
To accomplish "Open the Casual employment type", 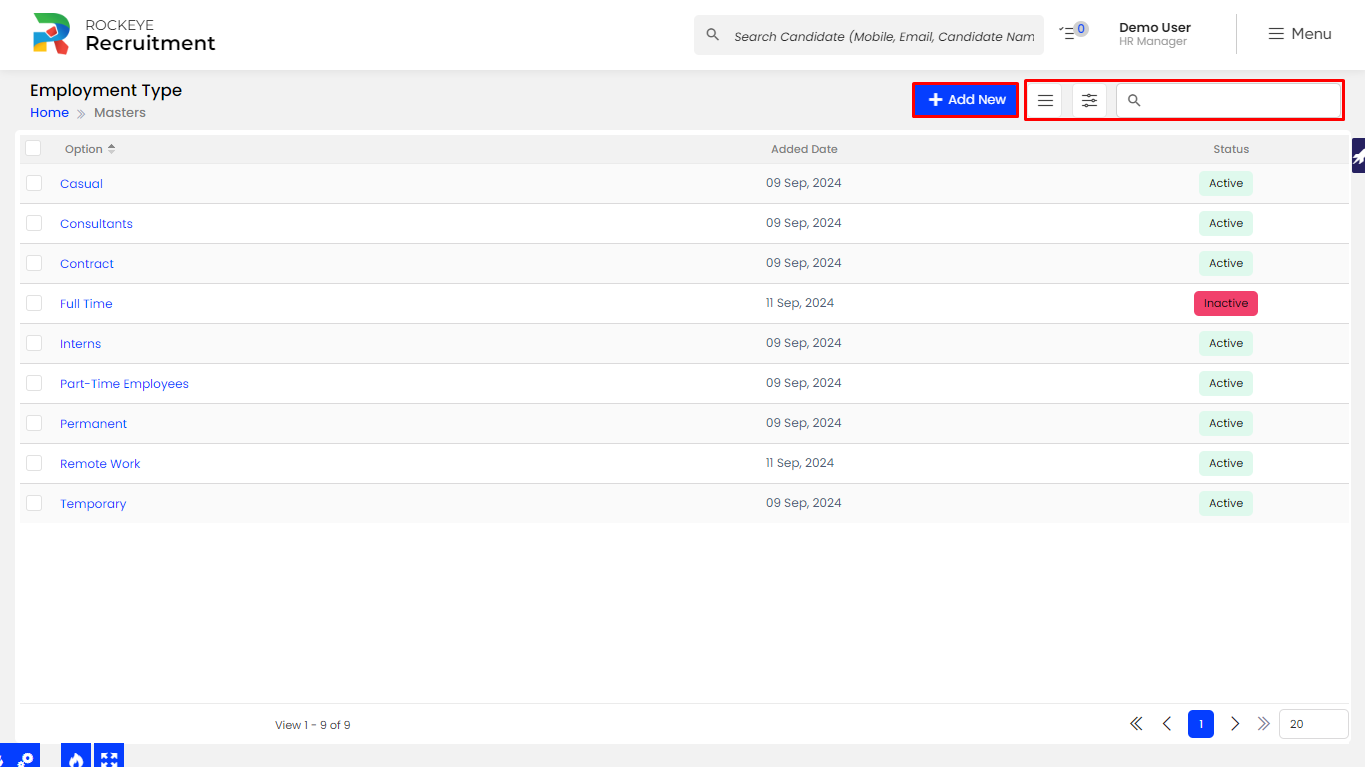I will 81,184.
